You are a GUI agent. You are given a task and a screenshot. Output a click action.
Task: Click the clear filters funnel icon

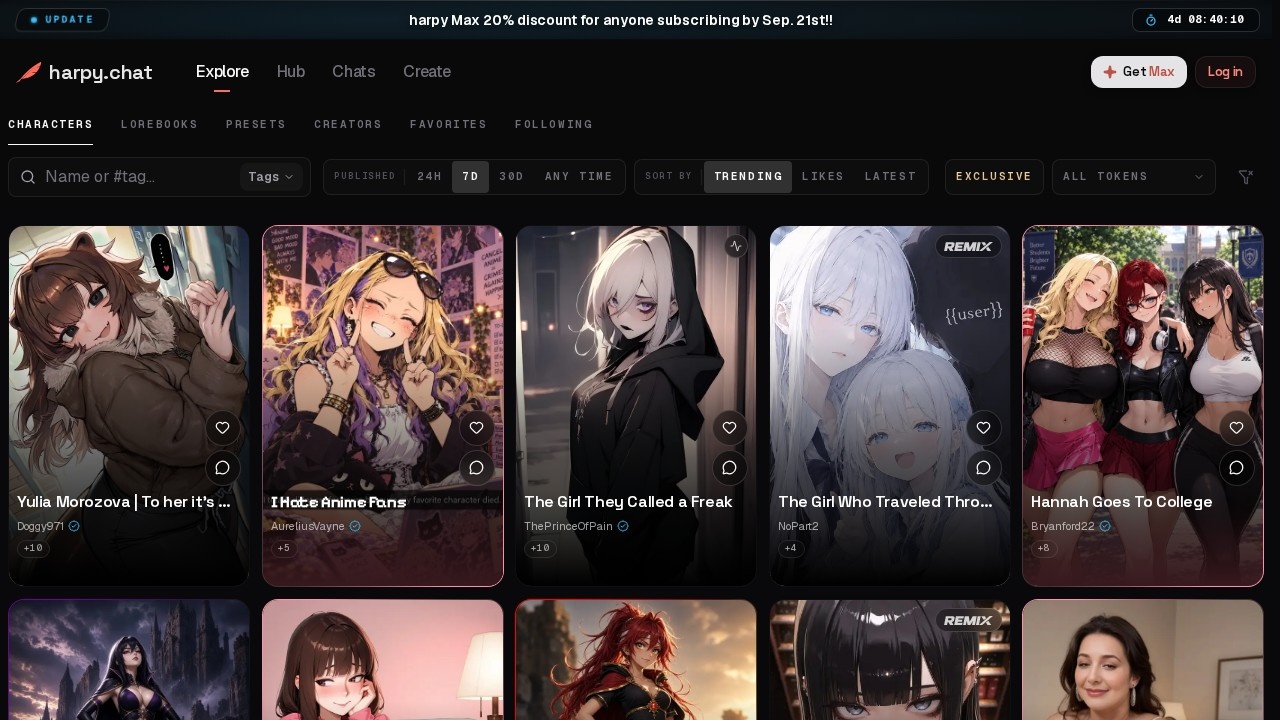pyautogui.click(x=1245, y=177)
